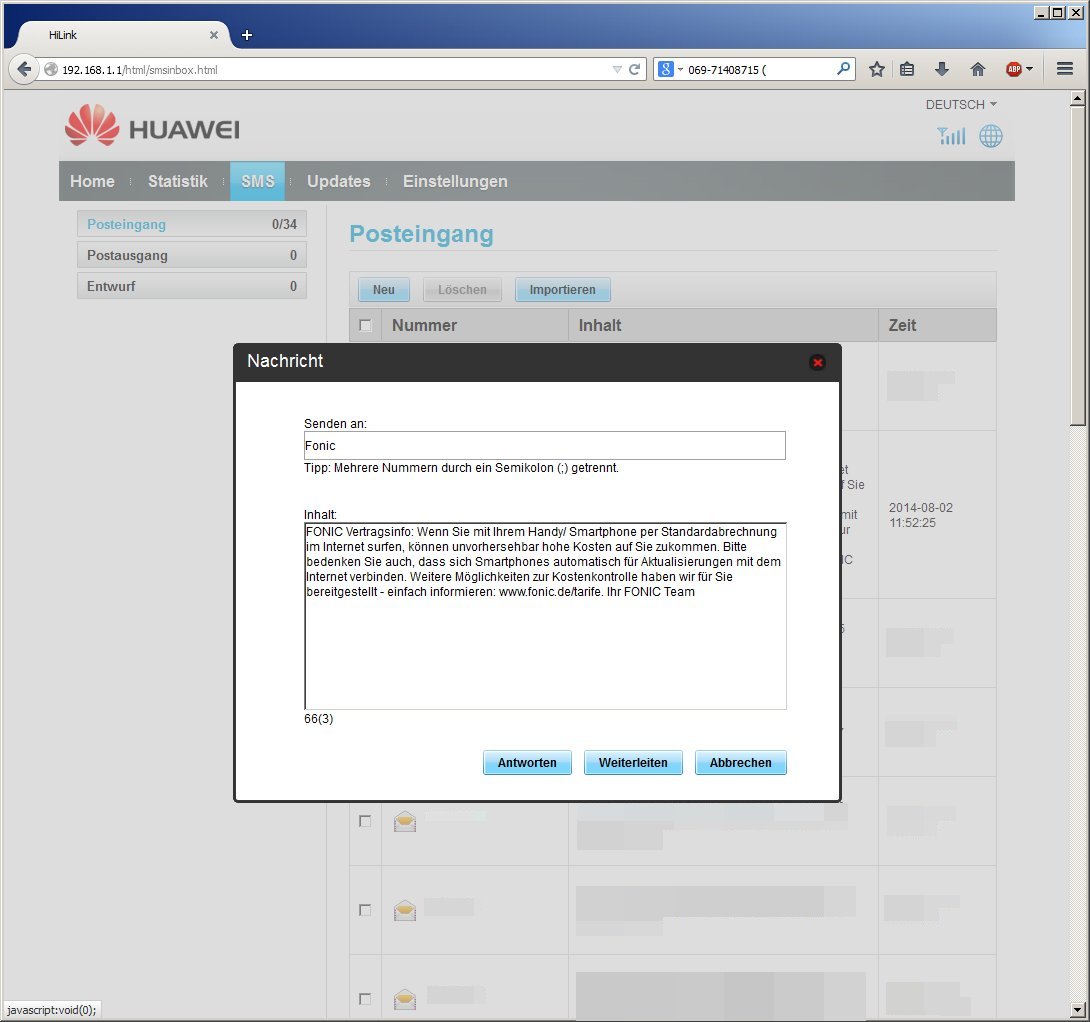1090x1022 pixels.
Task: Expand the search engine selector dropdown
Action: coord(670,70)
